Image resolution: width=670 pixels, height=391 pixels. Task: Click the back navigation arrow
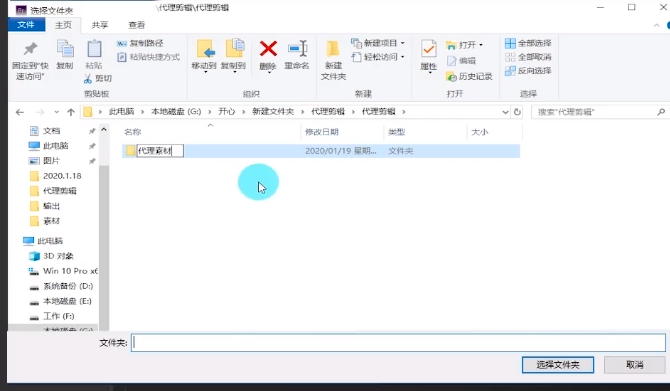click(20, 112)
